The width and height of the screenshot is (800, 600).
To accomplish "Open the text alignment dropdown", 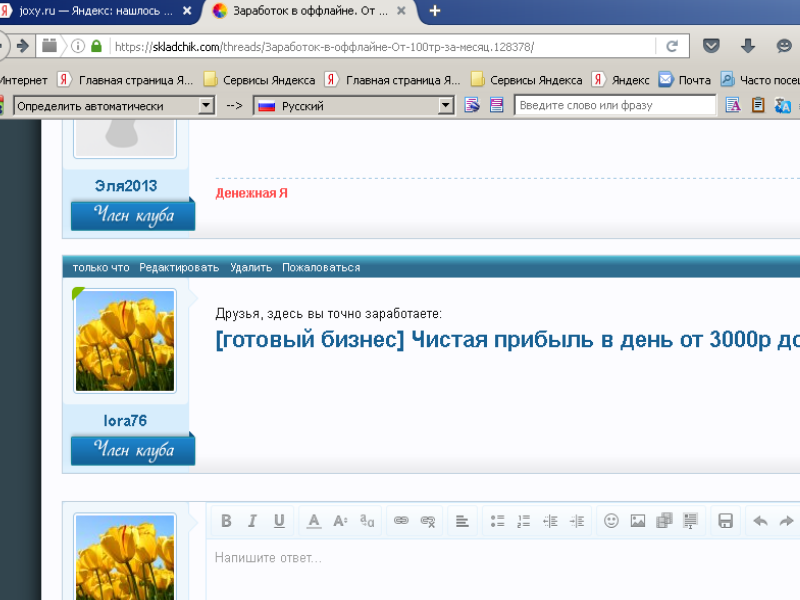I will click(x=462, y=521).
